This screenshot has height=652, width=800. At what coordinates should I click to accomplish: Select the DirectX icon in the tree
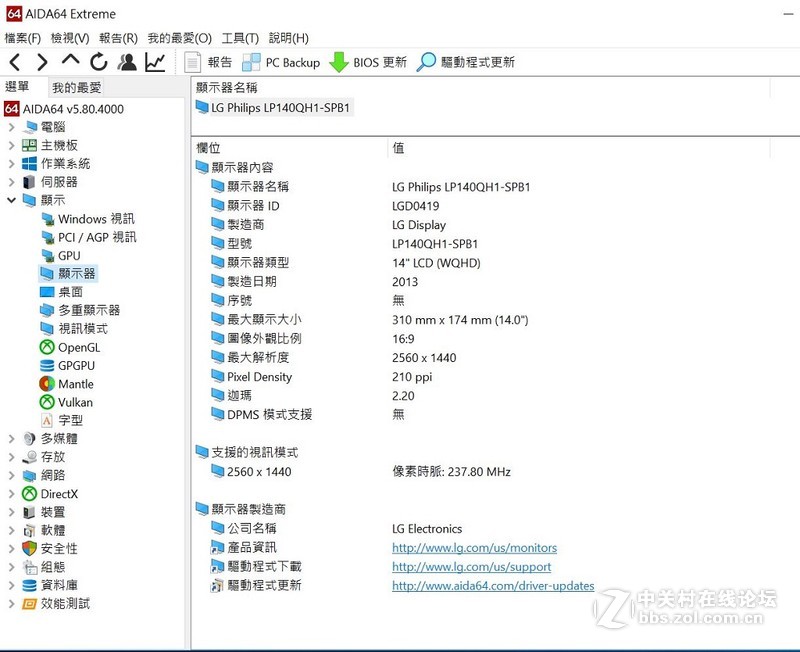click(x=30, y=494)
